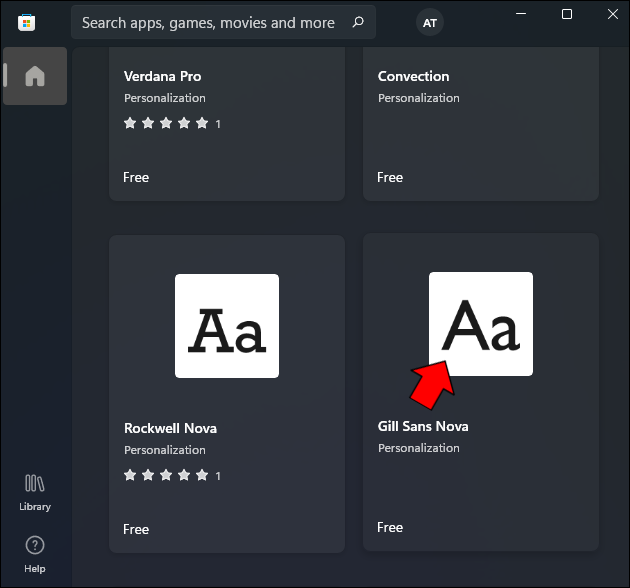630x588 pixels.
Task: Click the Rockwell Nova star rating
Action: (166, 476)
